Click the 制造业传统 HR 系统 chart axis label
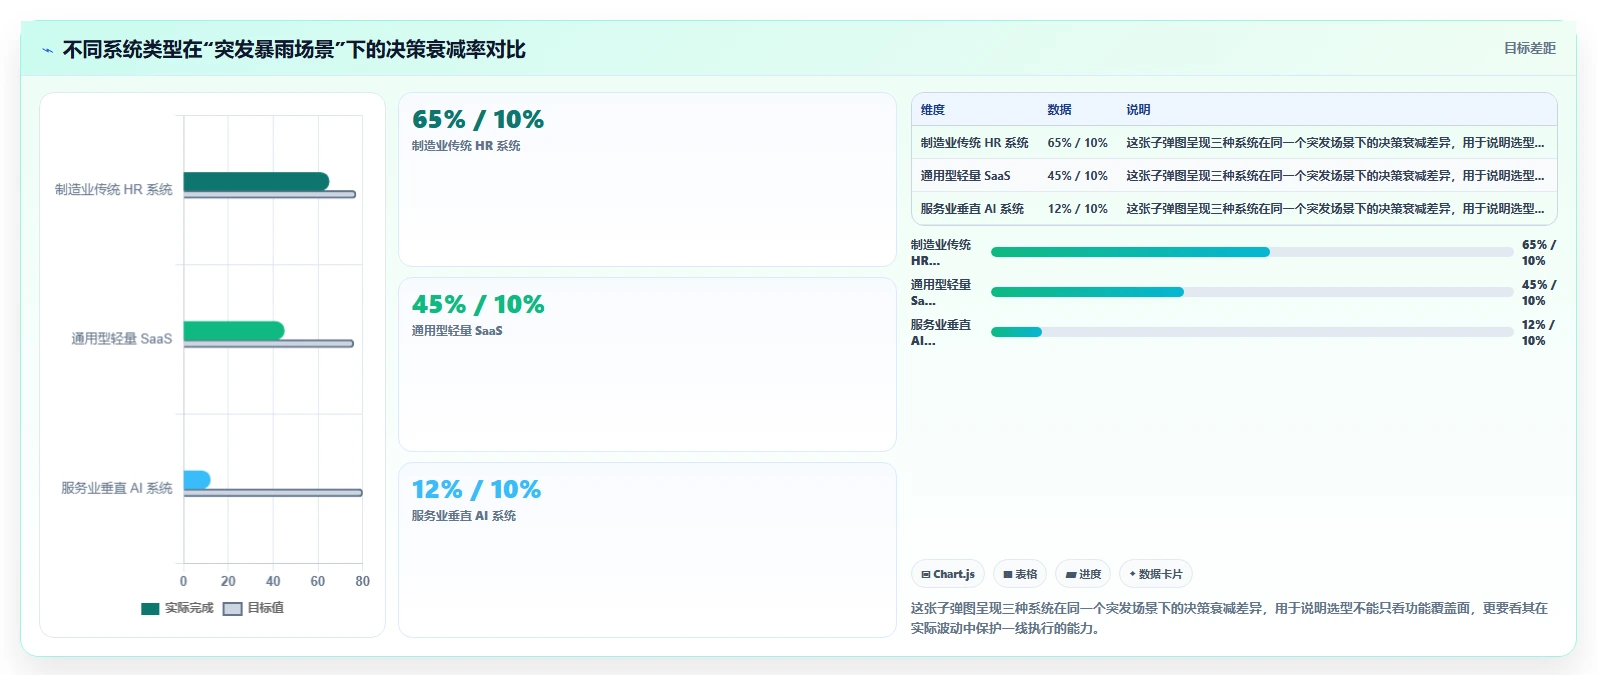 click(x=114, y=189)
